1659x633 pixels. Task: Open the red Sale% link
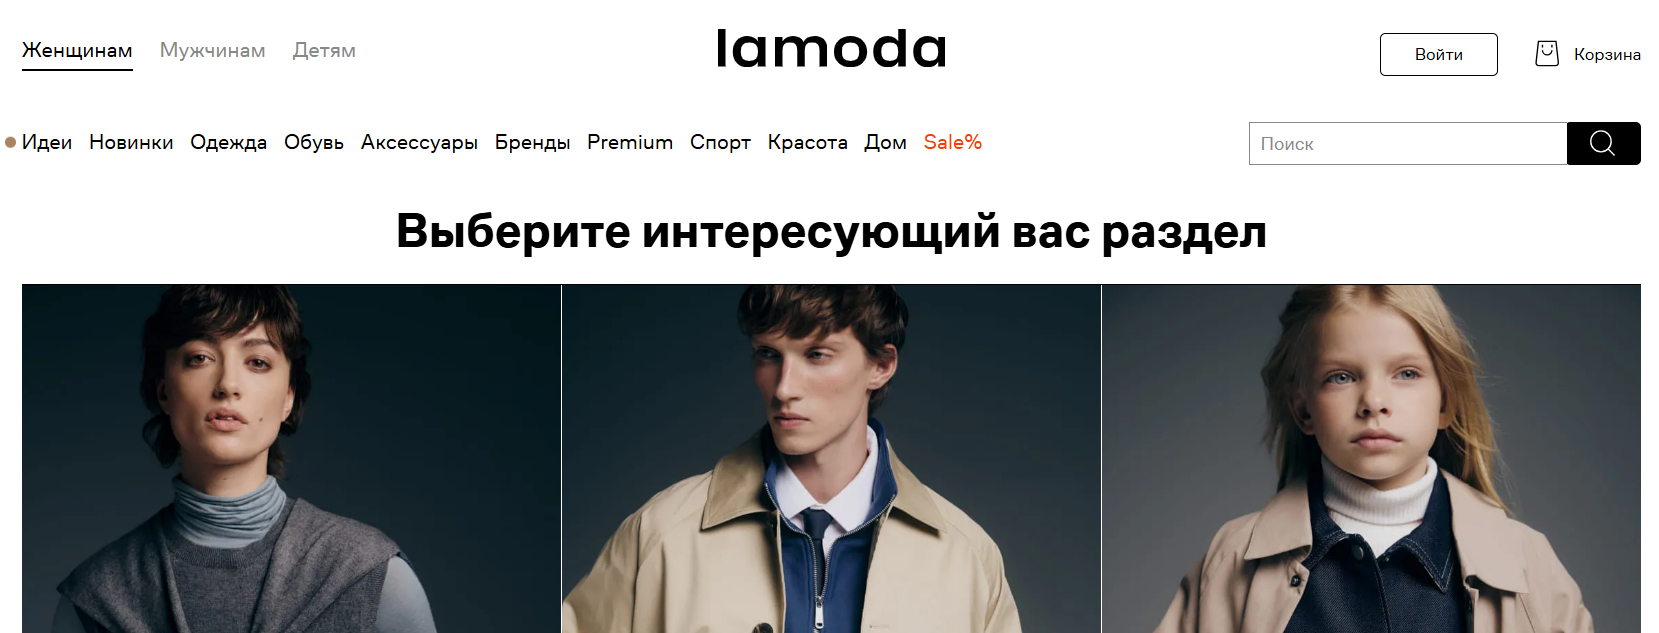tap(953, 142)
